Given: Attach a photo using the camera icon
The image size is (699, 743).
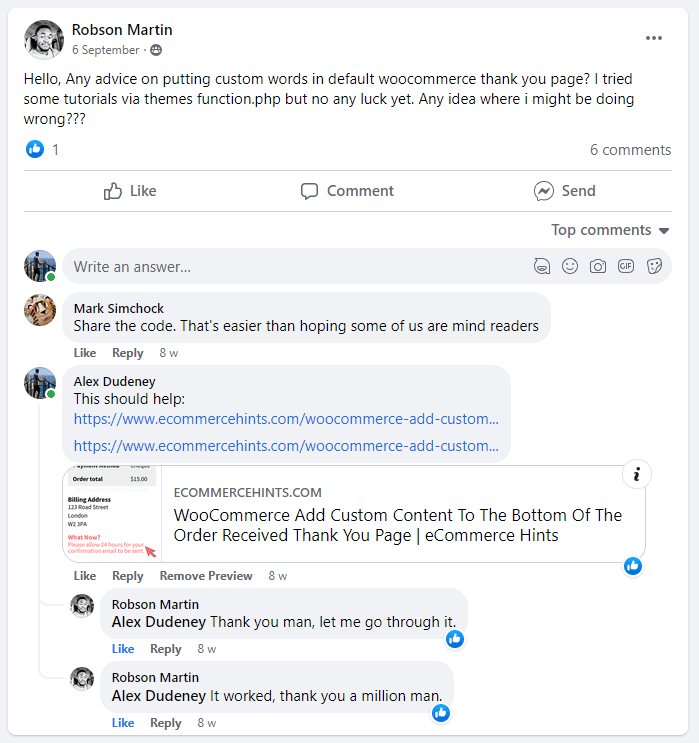Looking at the screenshot, I should point(598,266).
